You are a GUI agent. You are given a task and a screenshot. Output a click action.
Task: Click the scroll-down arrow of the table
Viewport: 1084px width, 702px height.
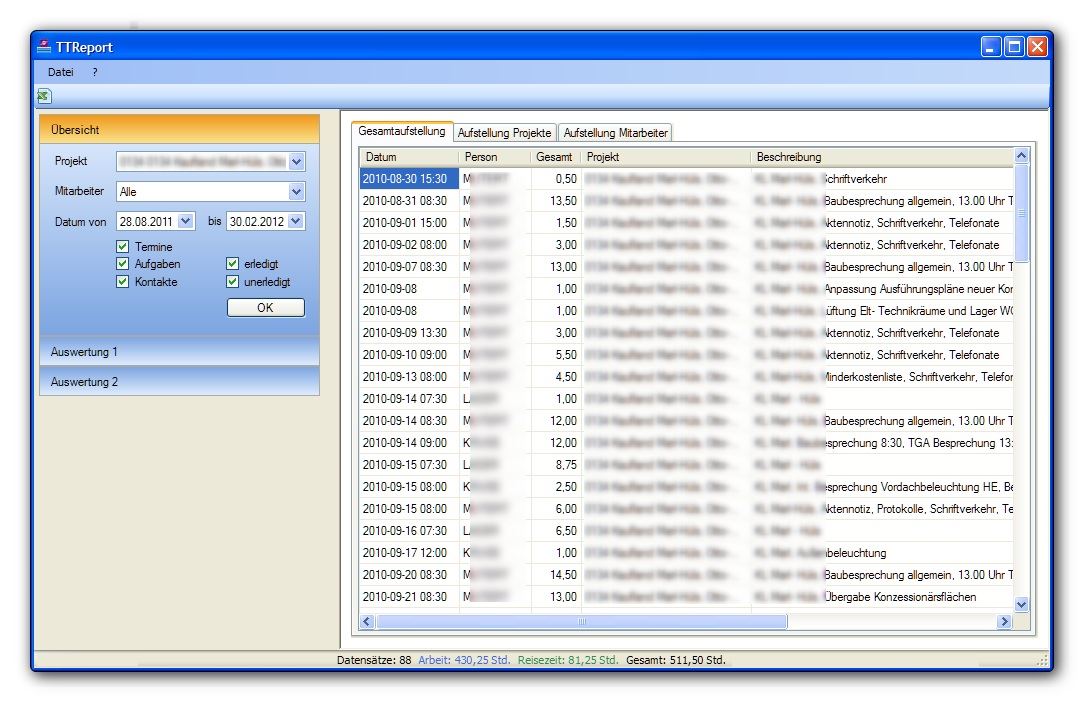click(x=1021, y=604)
